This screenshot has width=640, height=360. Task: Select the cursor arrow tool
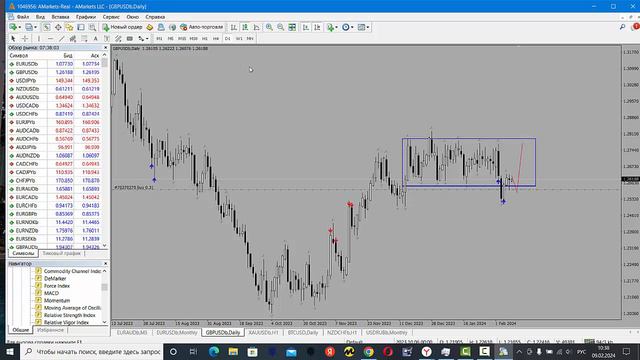click(x=13, y=38)
